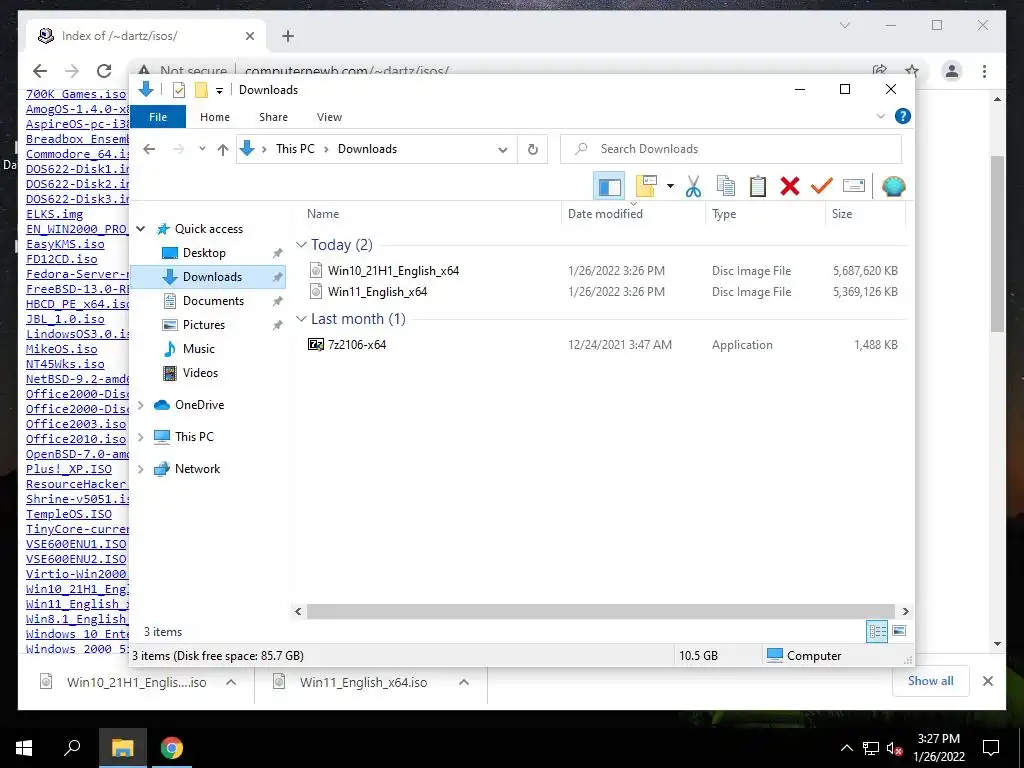Screen dimensions: 1024x768
Task: Click Show all downloads in Chrome
Action: click(x=931, y=681)
